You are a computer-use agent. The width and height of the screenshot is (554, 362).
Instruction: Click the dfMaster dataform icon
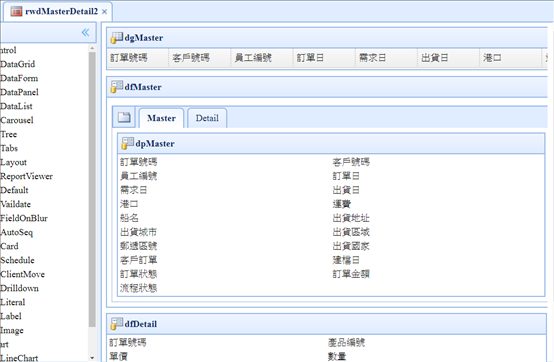point(116,87)
